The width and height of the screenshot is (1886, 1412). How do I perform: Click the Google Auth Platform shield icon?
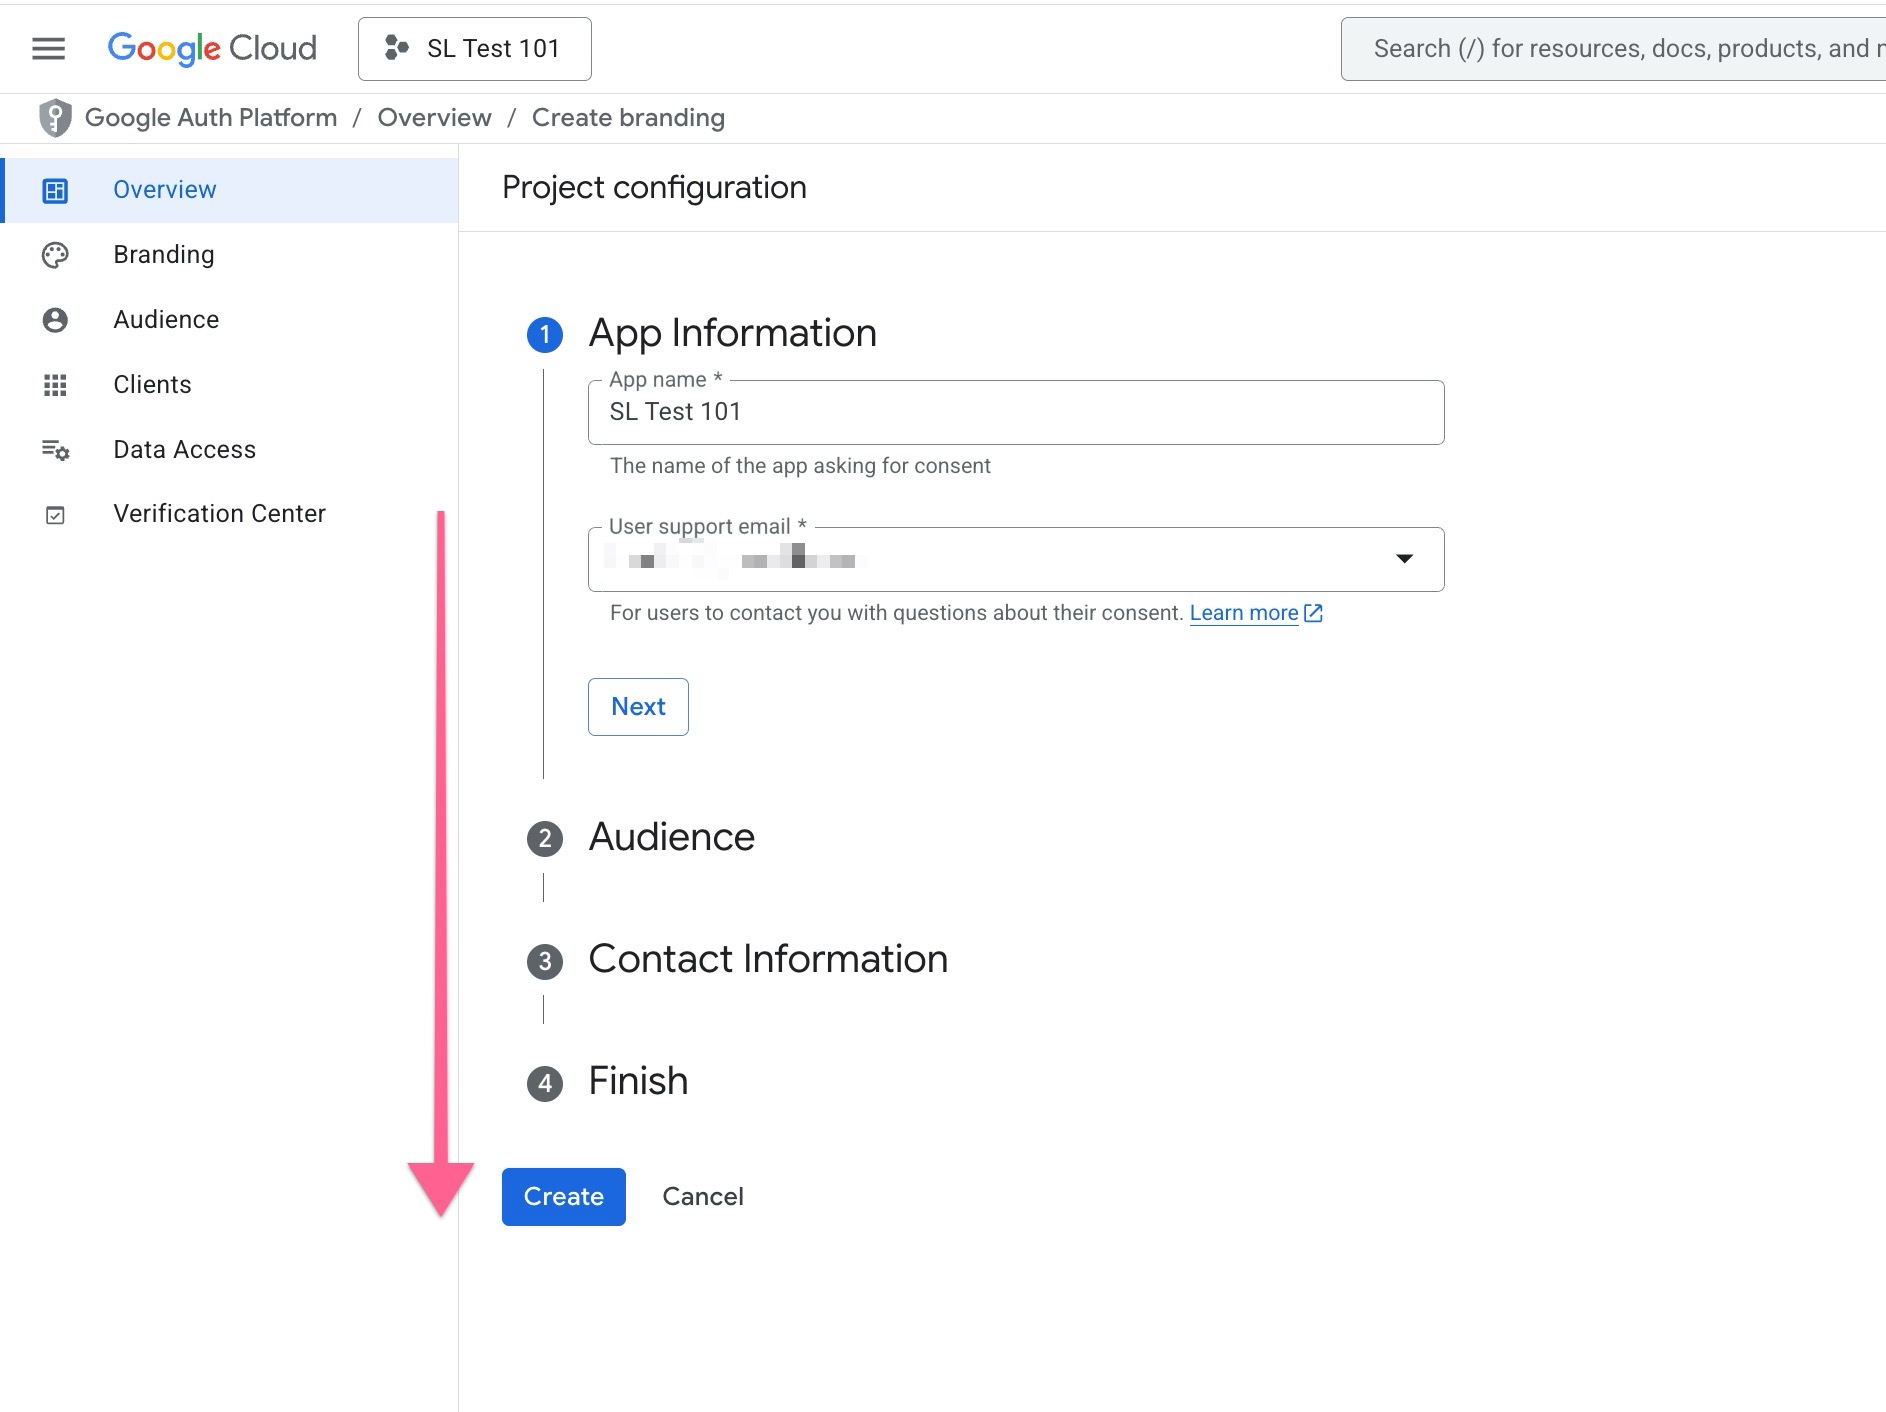55,118
